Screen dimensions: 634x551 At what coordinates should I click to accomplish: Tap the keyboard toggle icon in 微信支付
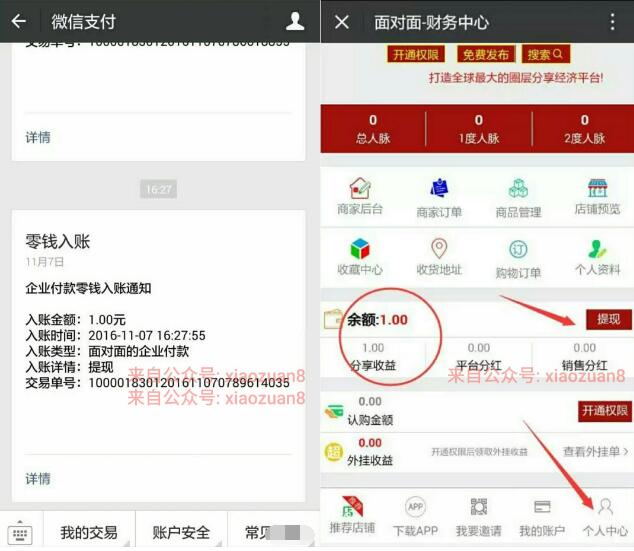click(x=20, y=532)
